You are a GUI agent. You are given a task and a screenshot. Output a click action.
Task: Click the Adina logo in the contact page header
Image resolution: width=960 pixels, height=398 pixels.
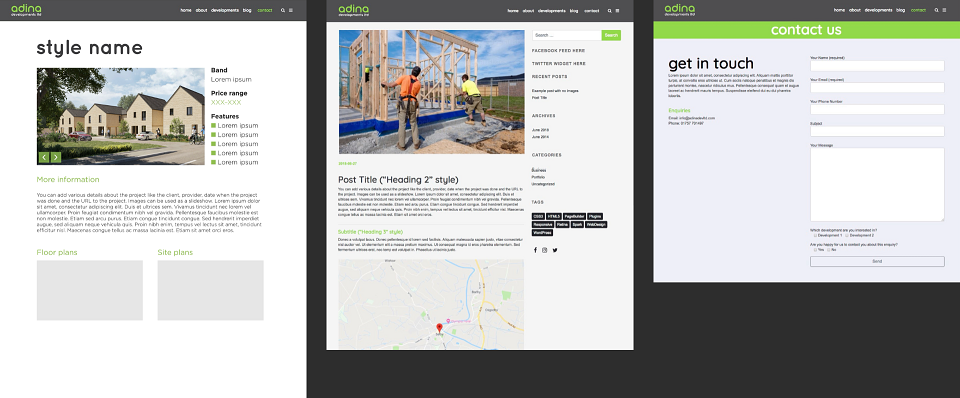point(680,10)
